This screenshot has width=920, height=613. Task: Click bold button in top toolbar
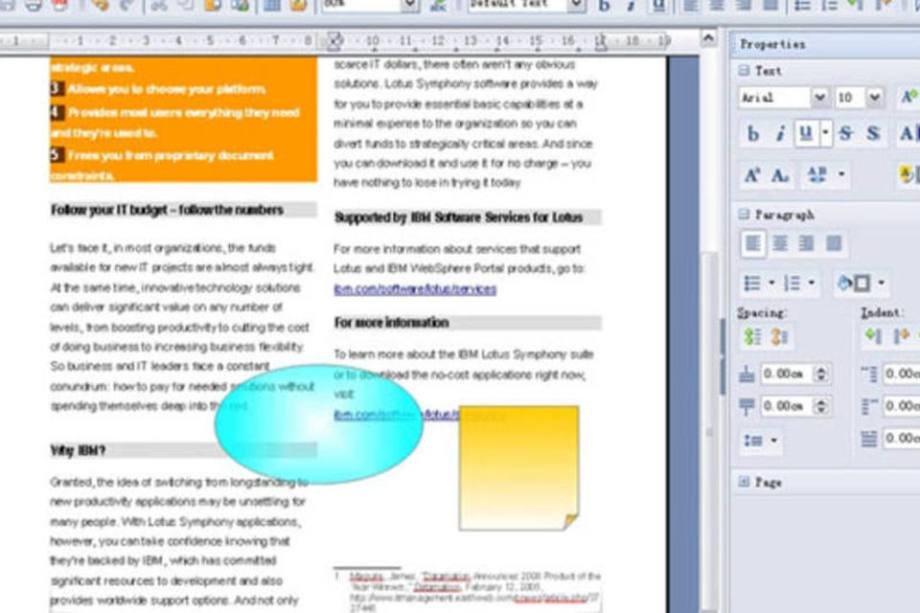pos(604,6)
